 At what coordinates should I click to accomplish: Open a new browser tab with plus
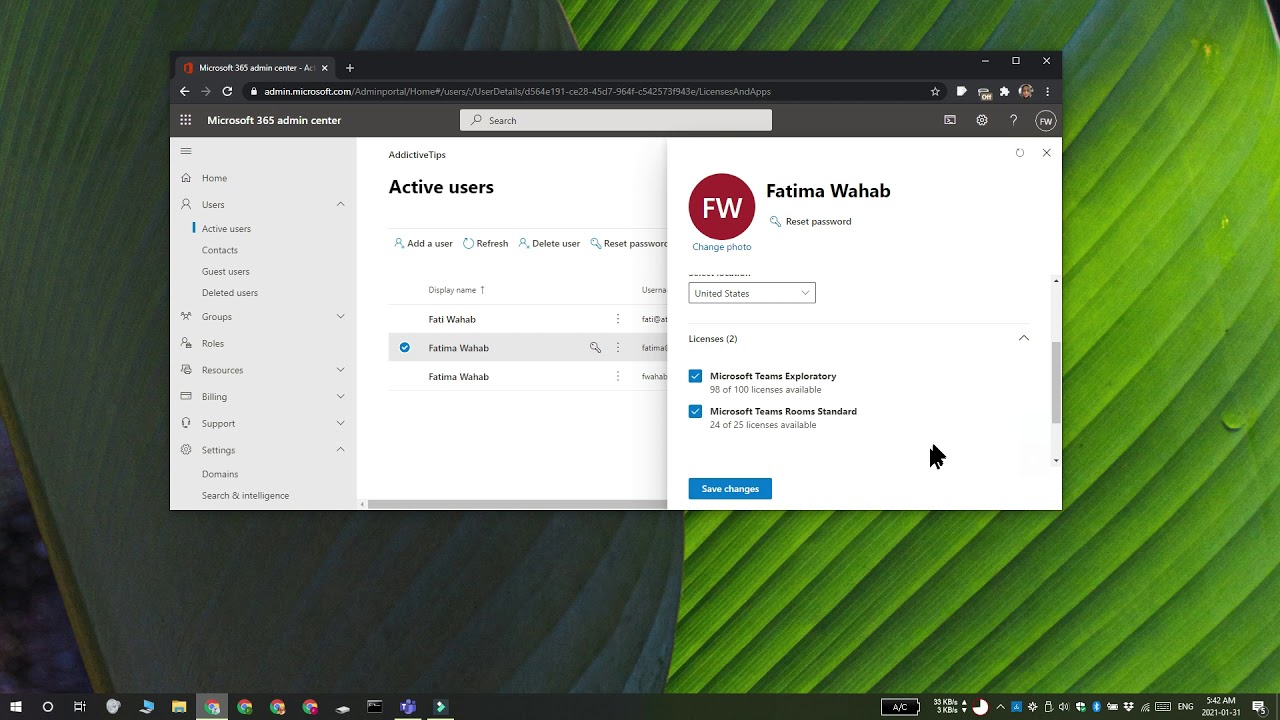pos(349,68)
